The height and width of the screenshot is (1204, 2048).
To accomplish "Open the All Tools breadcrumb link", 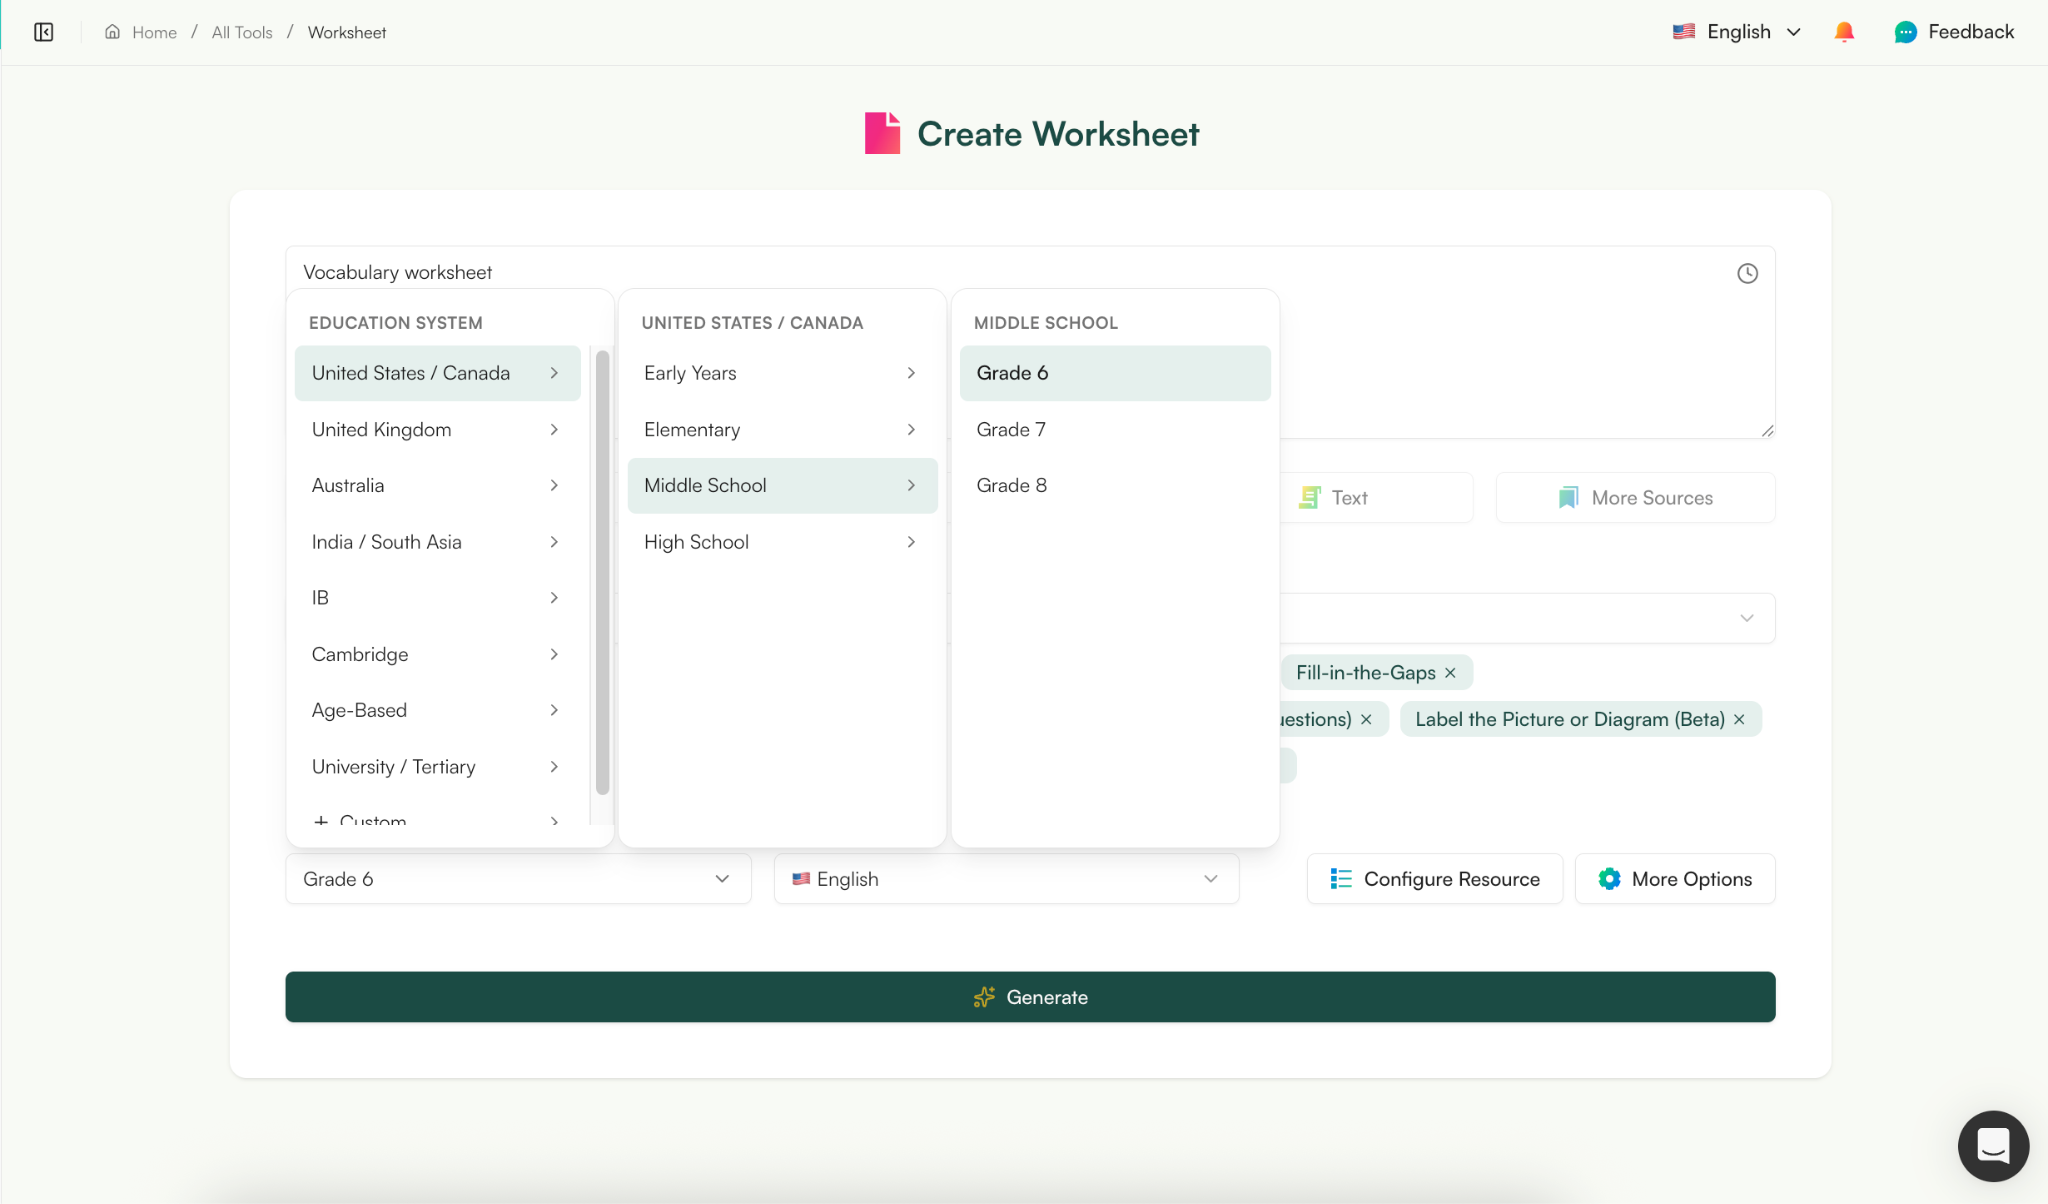I will click(x=241, y=31).
